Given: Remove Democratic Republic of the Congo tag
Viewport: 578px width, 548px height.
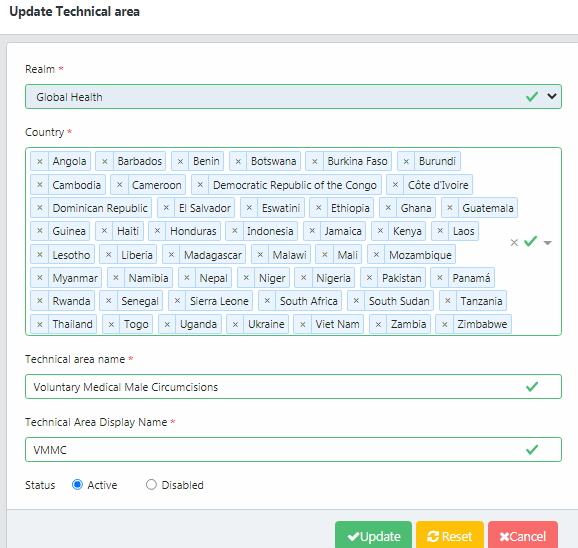Looking at the screenshot, I should click(200, 185).
